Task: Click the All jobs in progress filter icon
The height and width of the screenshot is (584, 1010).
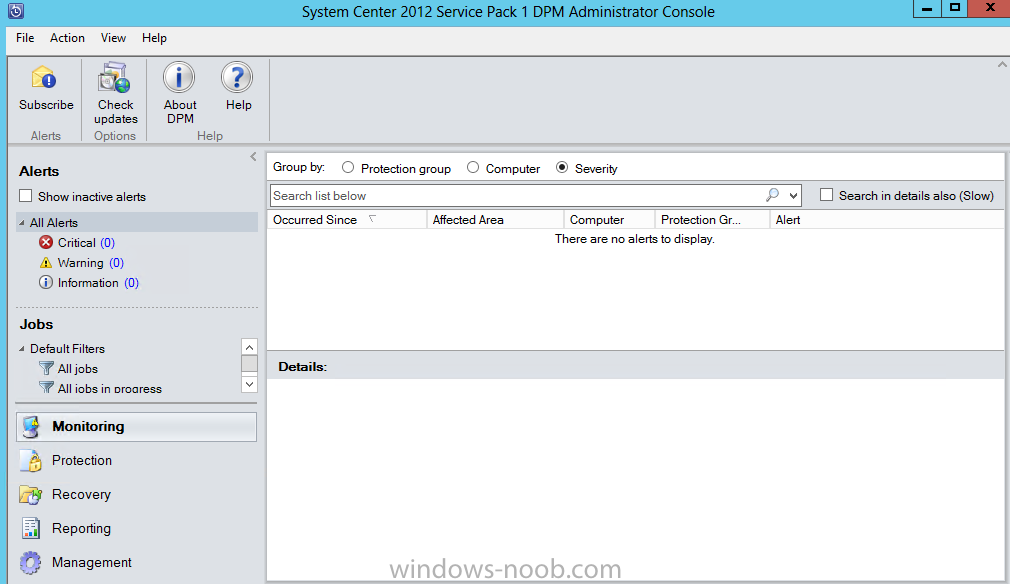Action: [x=46, y=387]
